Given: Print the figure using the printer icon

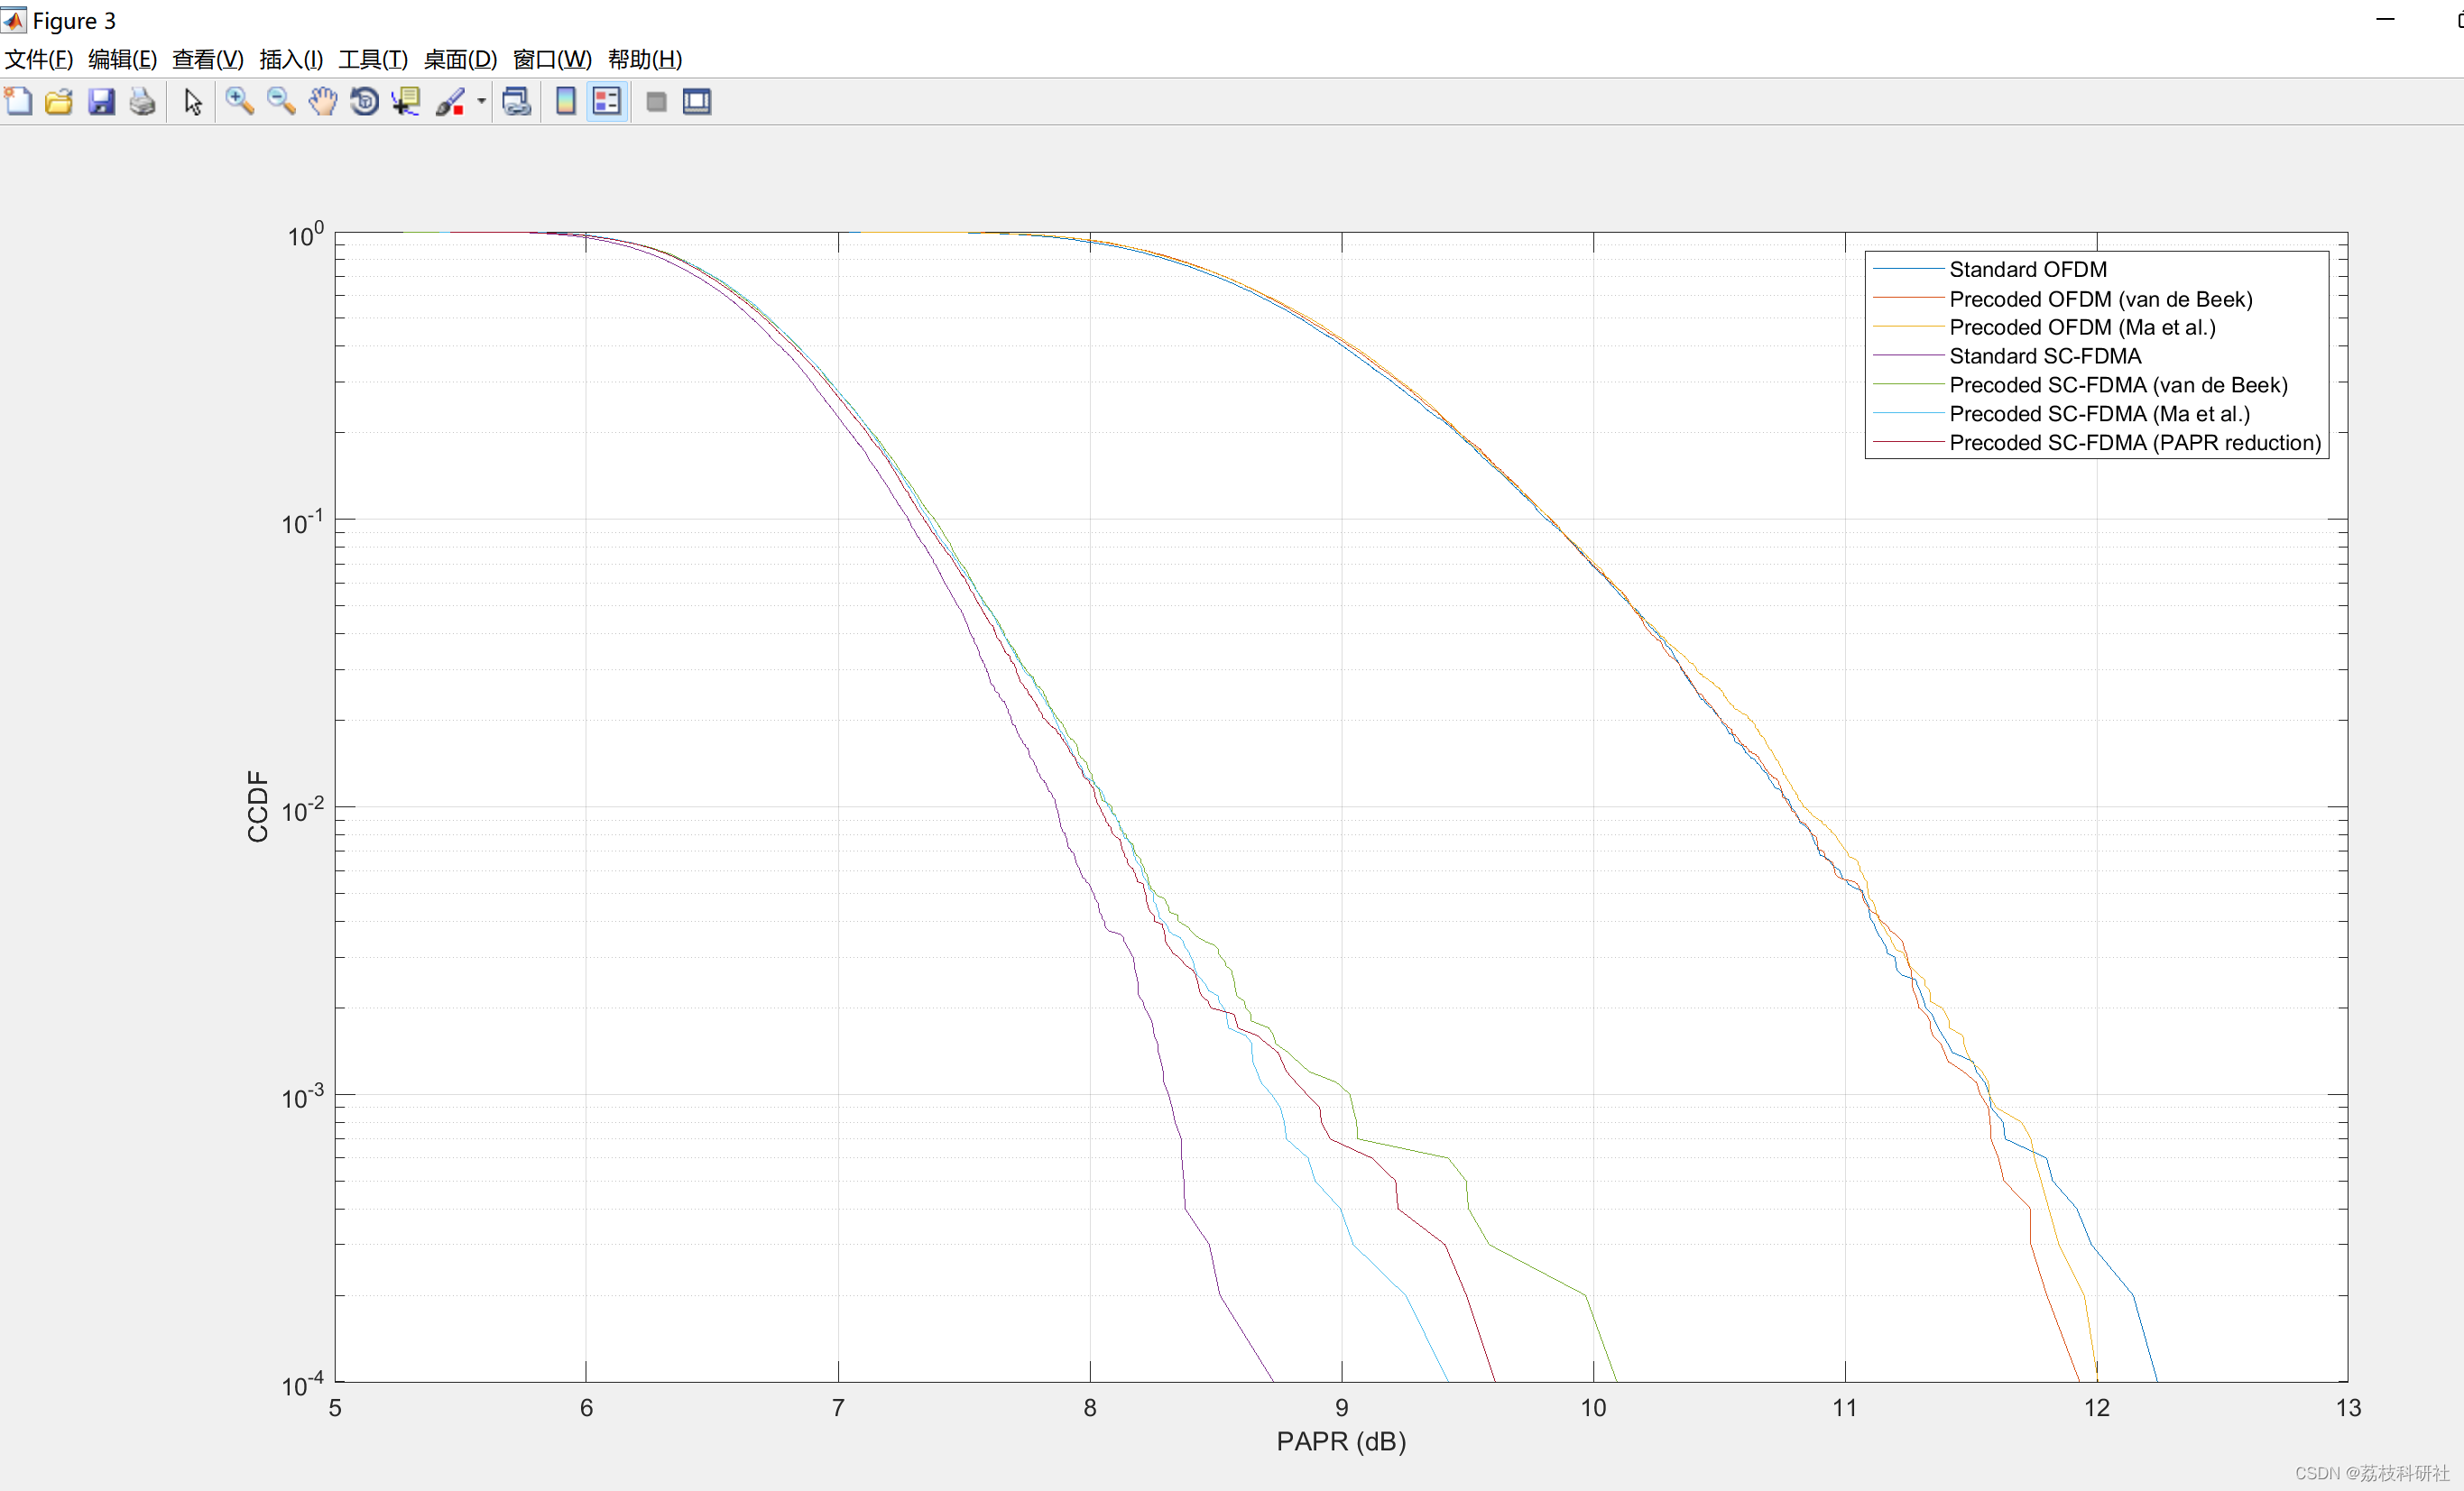Looking at the screenshot, I should 142,101.
